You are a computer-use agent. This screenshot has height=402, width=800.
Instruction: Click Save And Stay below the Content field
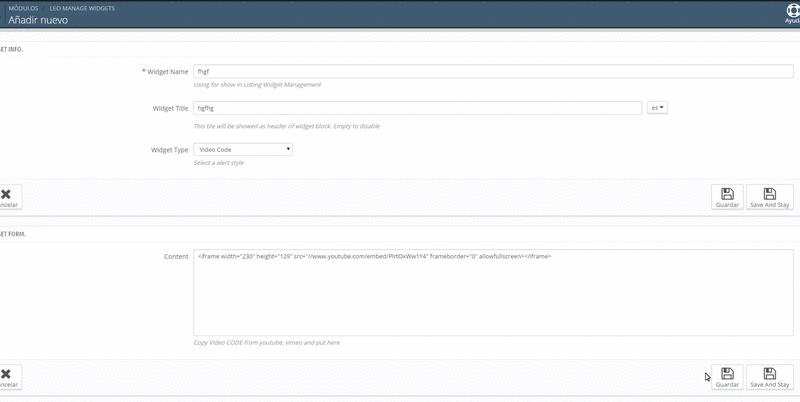[769, 377]
